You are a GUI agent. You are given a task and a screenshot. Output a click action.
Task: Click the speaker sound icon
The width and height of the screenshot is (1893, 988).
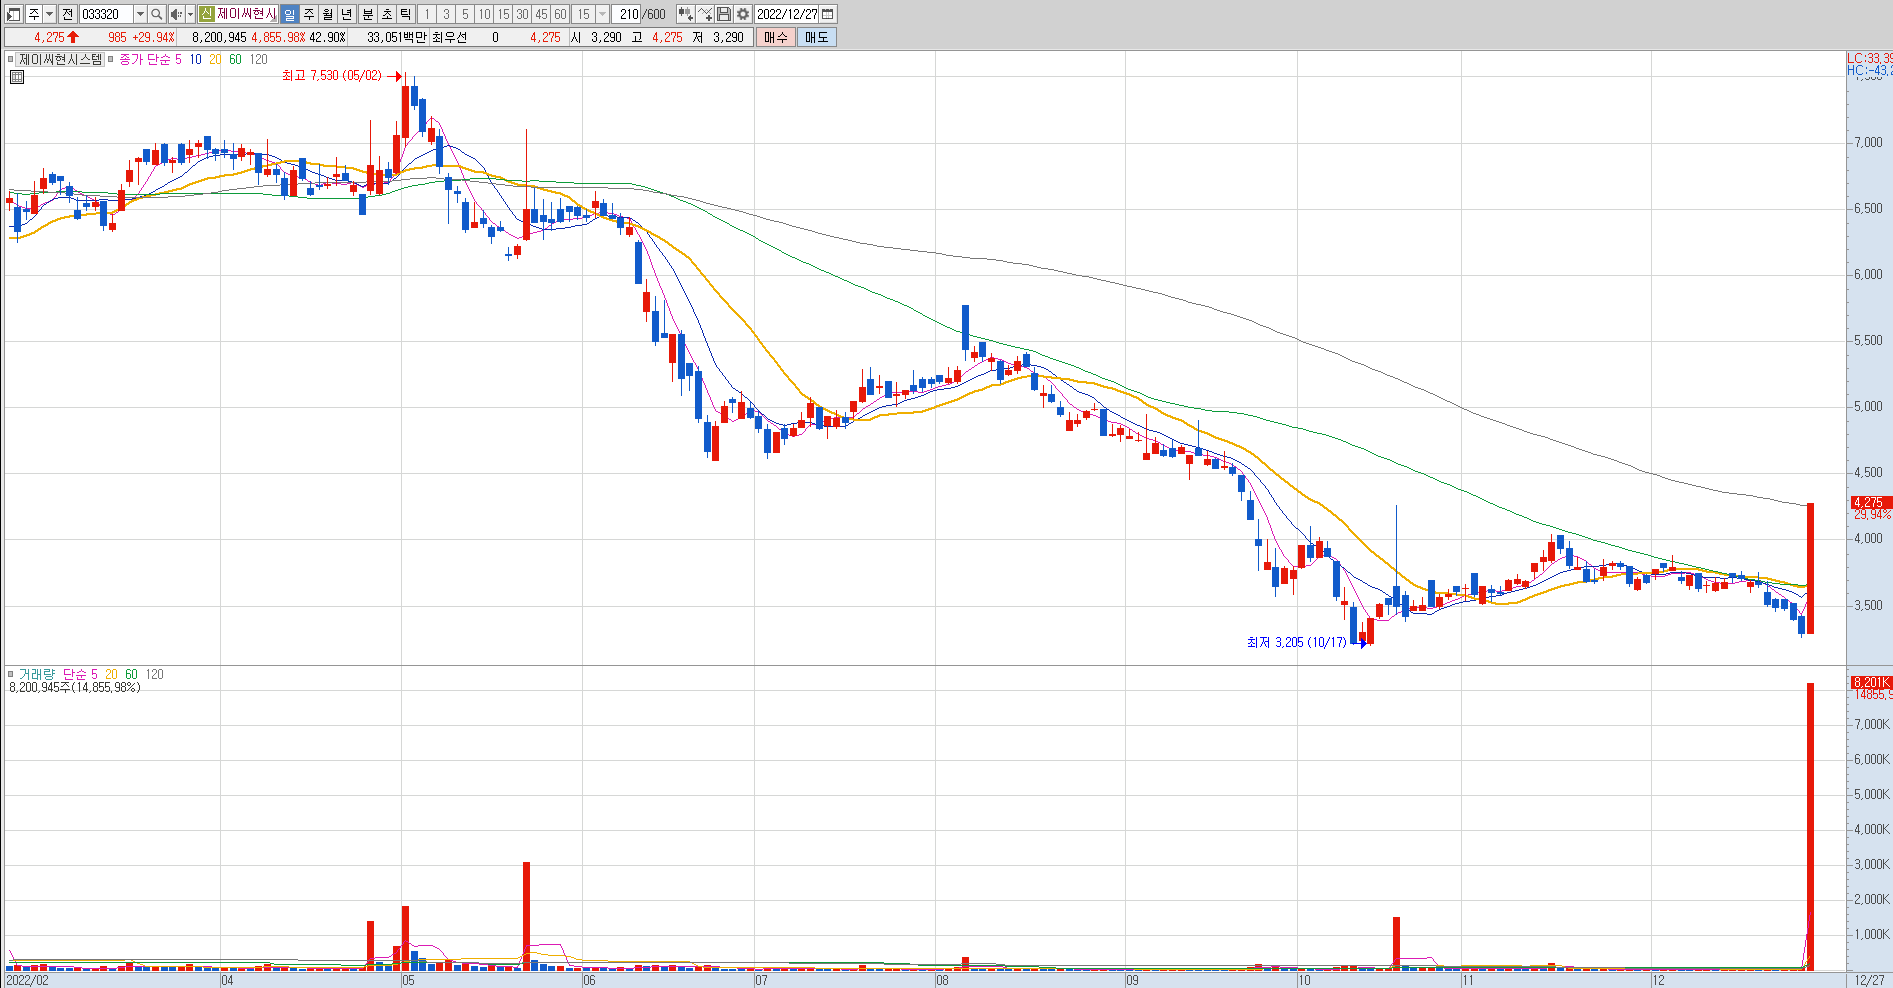coord(176,14)
